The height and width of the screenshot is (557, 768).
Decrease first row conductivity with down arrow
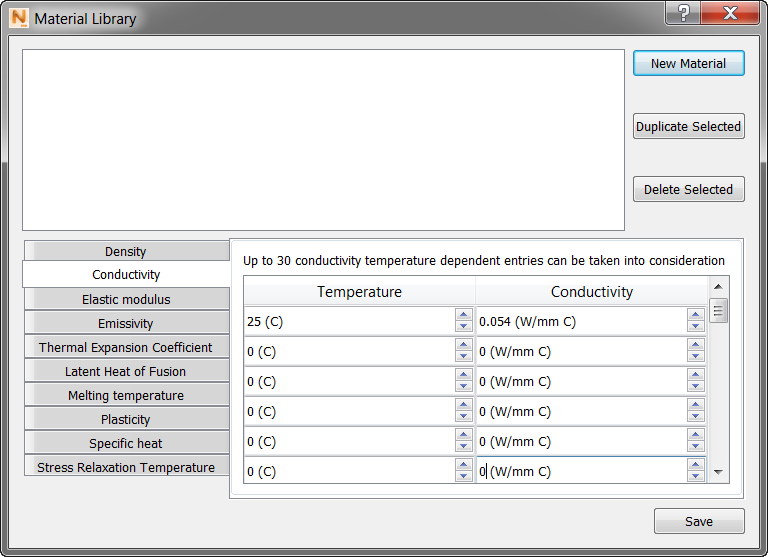[696, 327]
